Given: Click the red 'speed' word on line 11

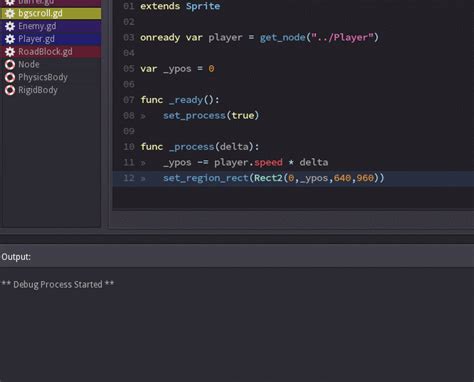Looking at the screenshot, I should click(268, 162).
